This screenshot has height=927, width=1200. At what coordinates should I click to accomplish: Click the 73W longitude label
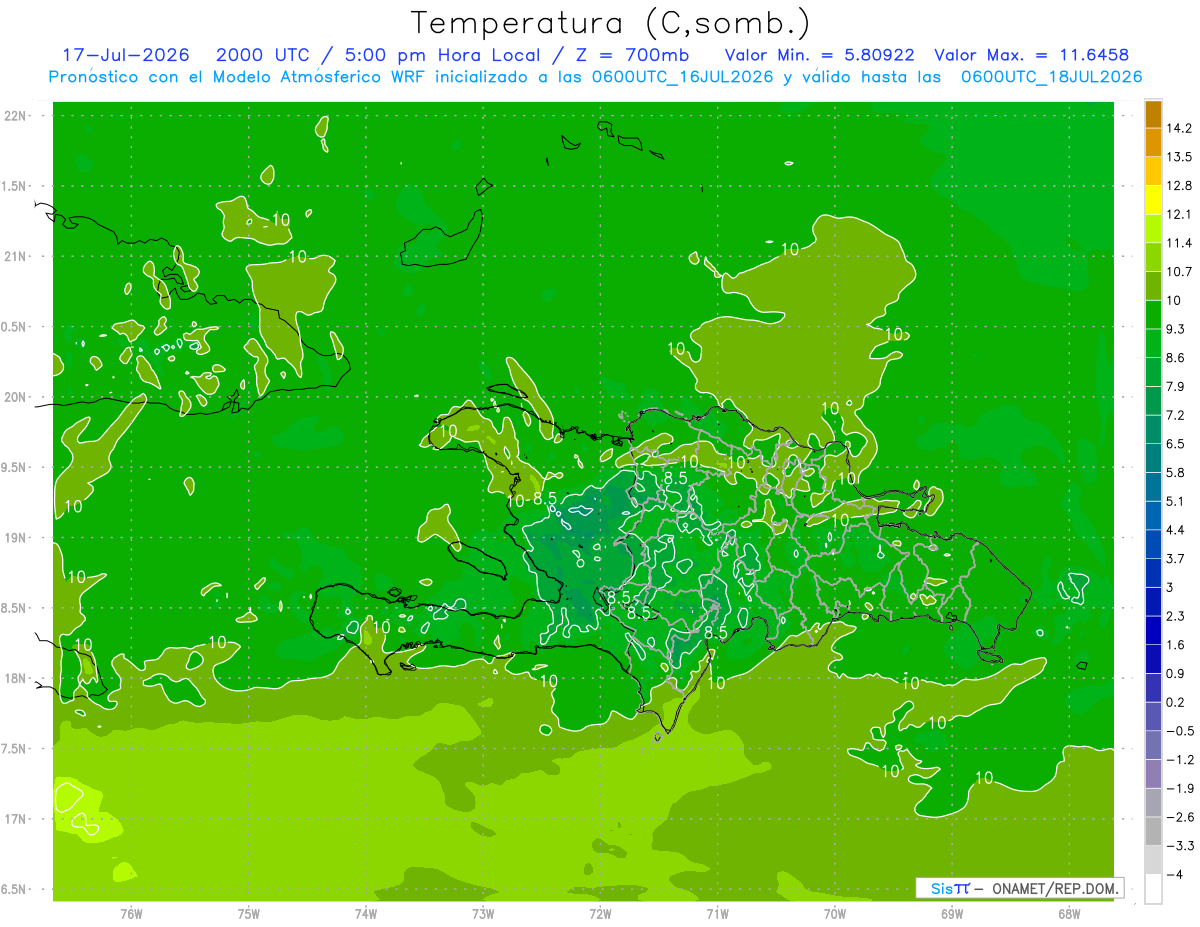[483, 914]
